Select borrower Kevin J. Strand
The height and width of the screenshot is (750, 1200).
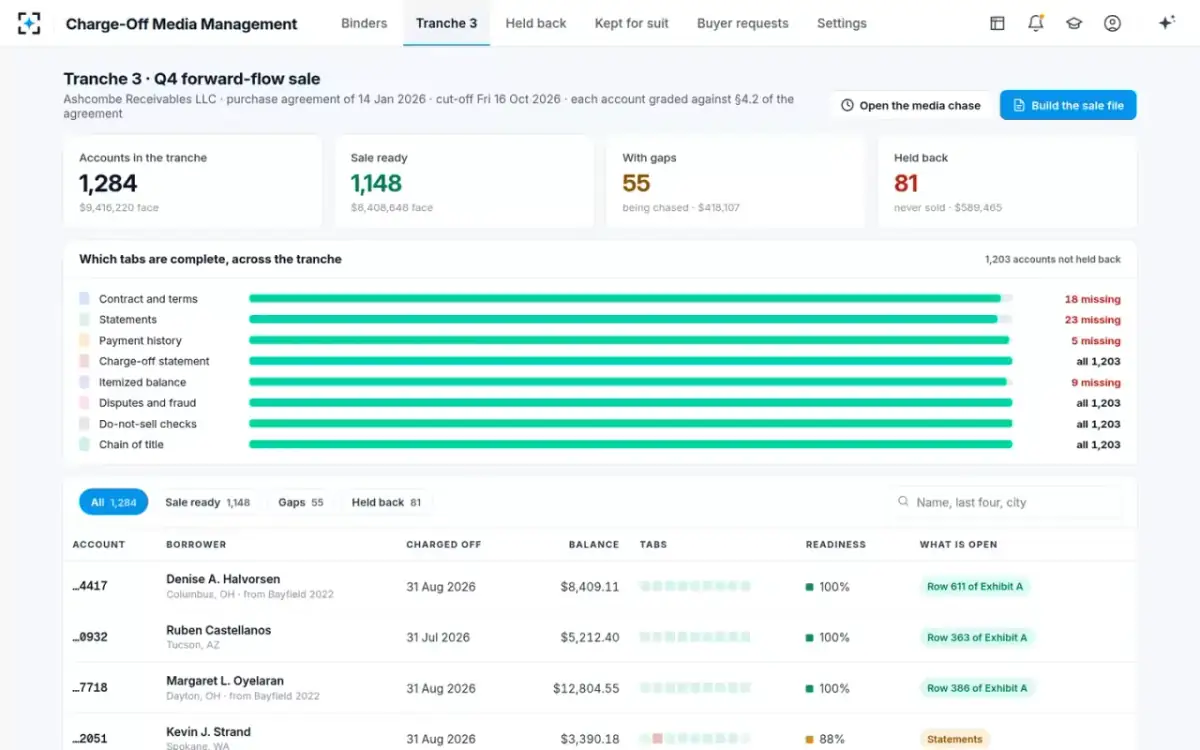coord(208,732)
